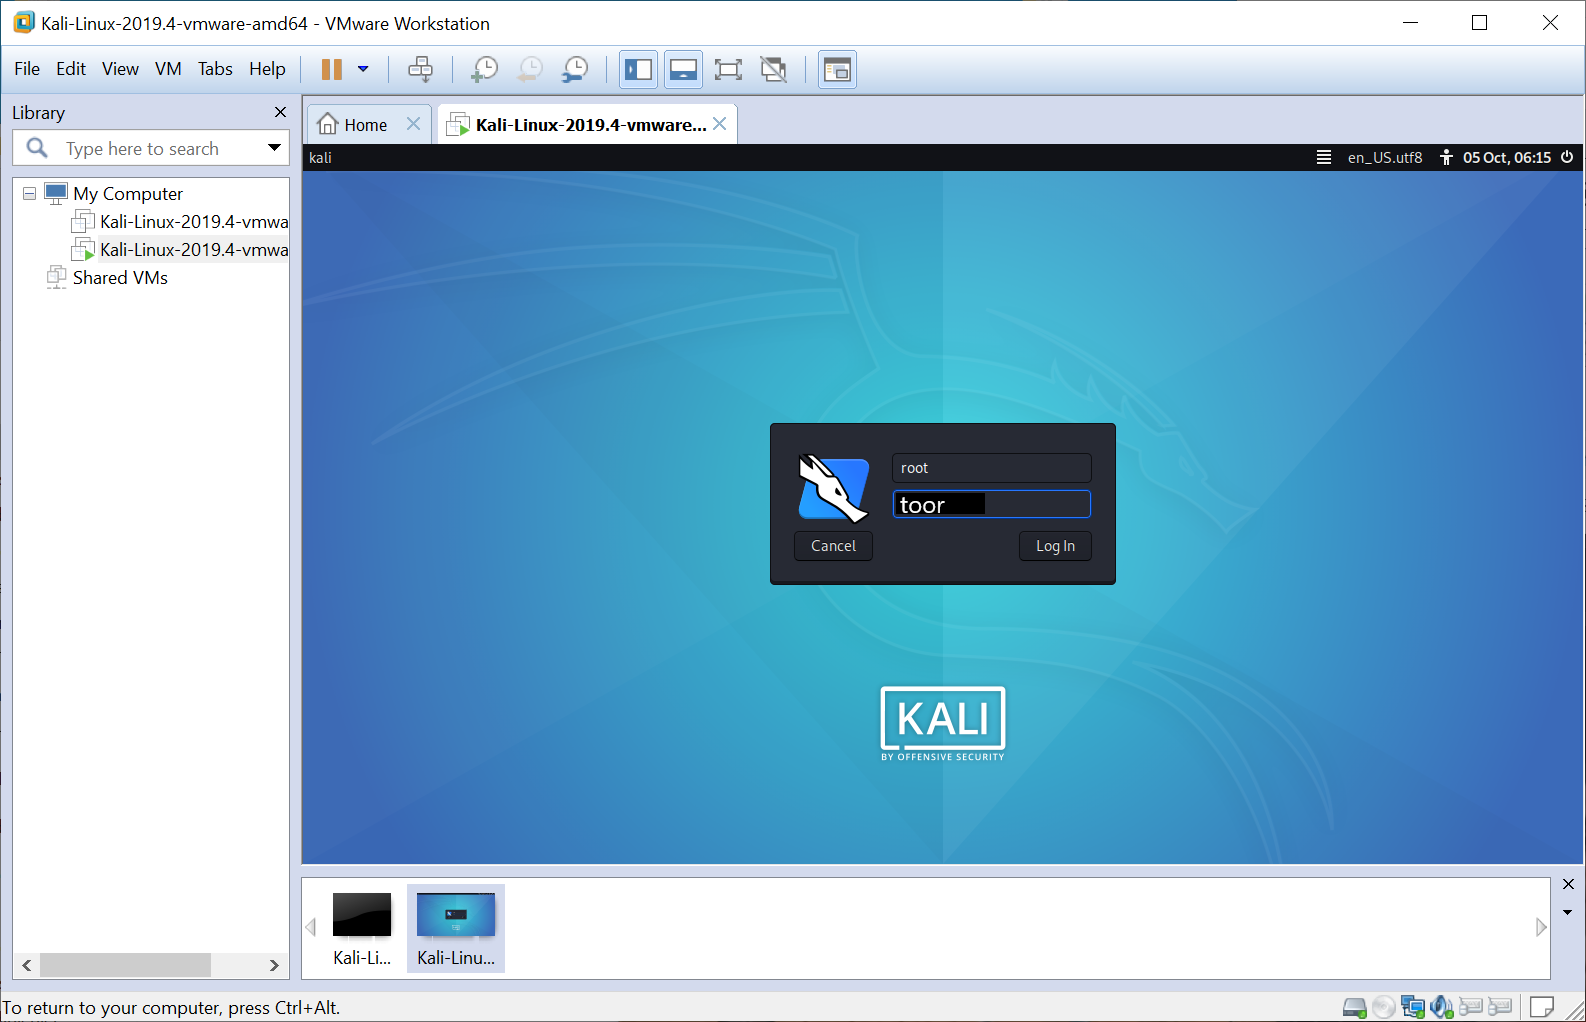Close the Home tab
This screenshot has height=1022, width=1586.
coord(413,124)
